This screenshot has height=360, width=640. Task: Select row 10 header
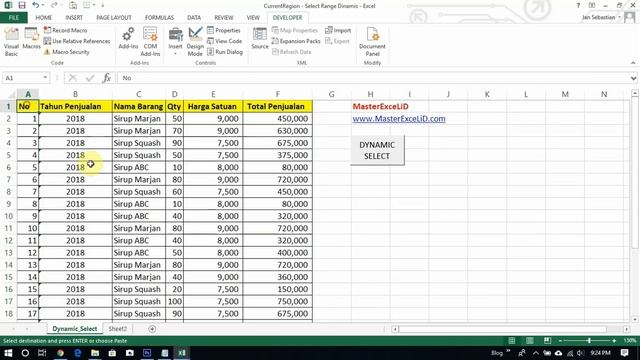coord(8,216)
